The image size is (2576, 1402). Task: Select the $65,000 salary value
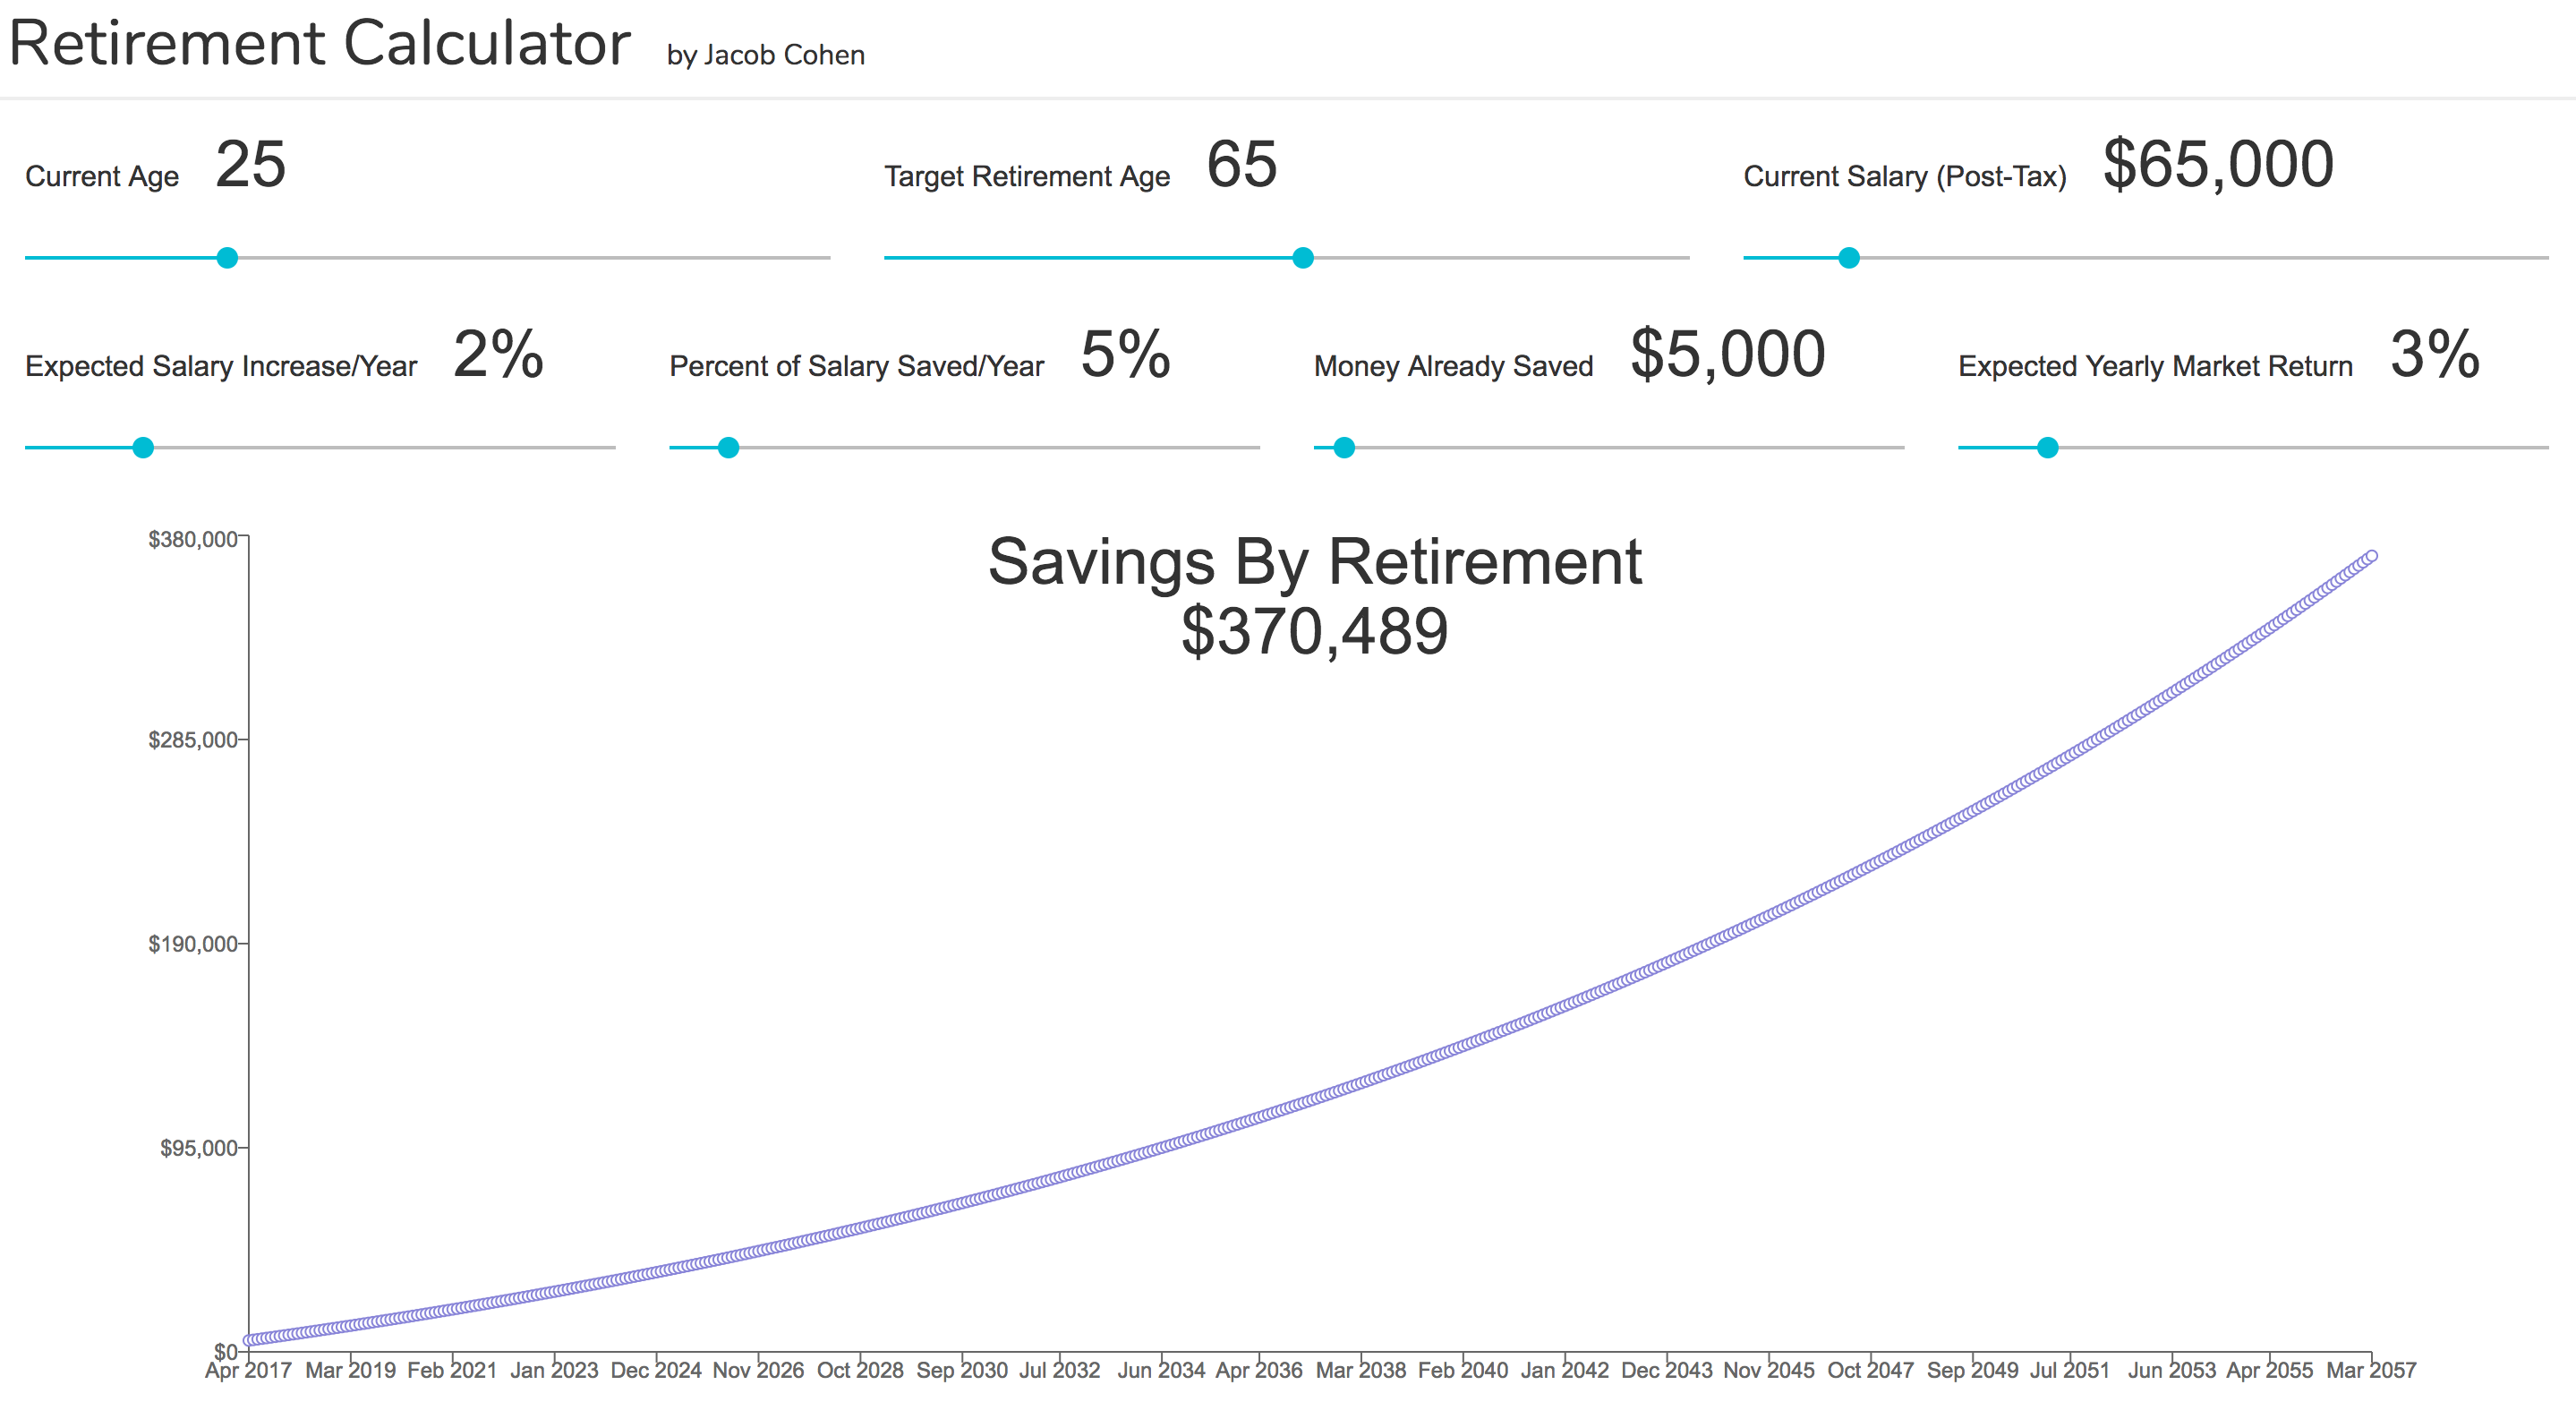pos(2220,165)
